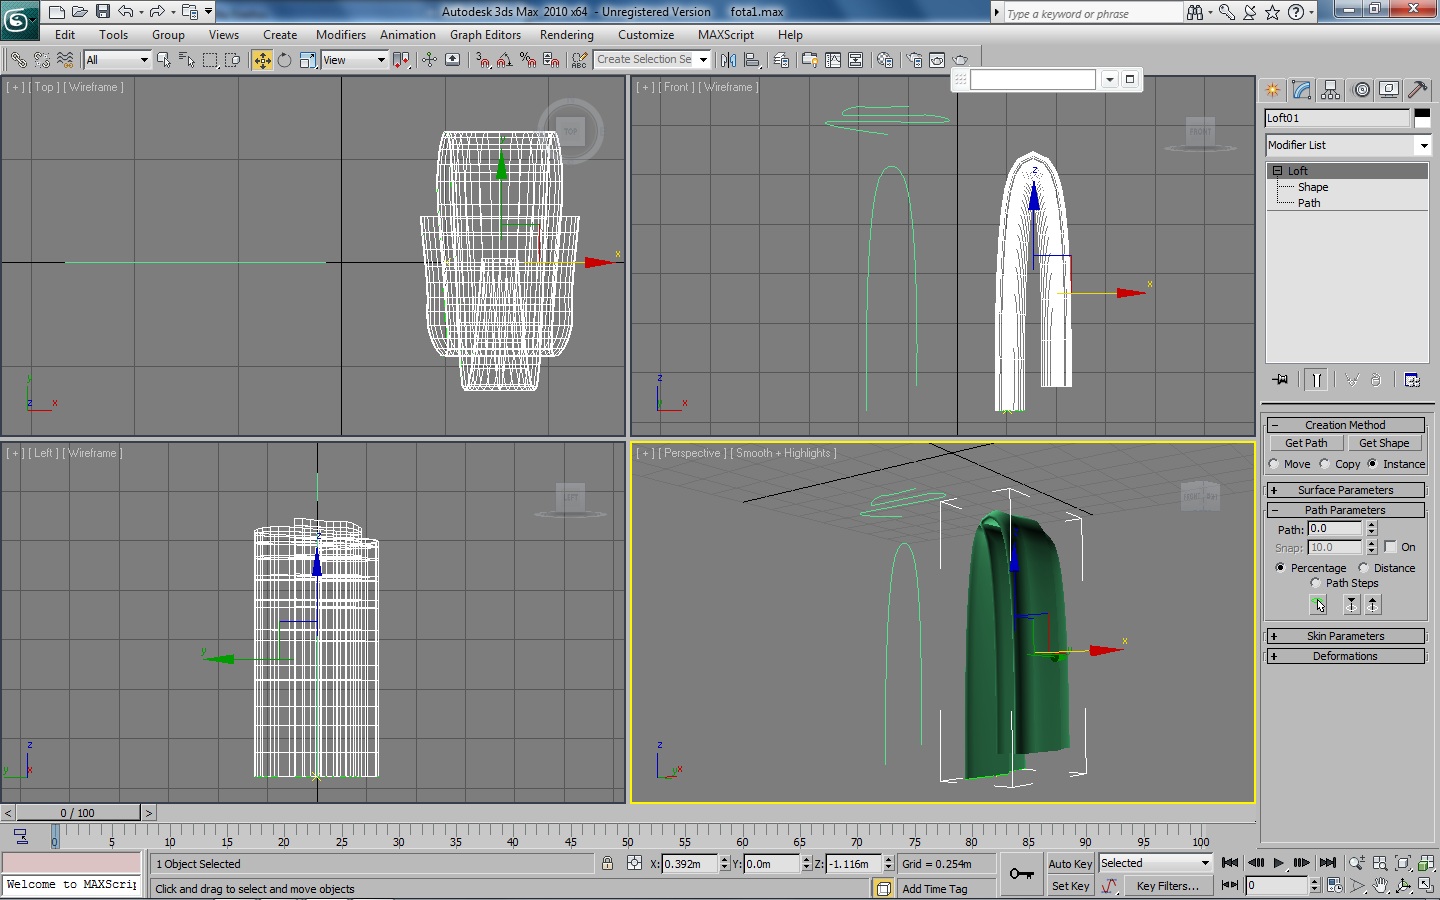Open the reference coordinate View dropdown
Viewport: 1440px width, 900px height.
pos(354,60)
